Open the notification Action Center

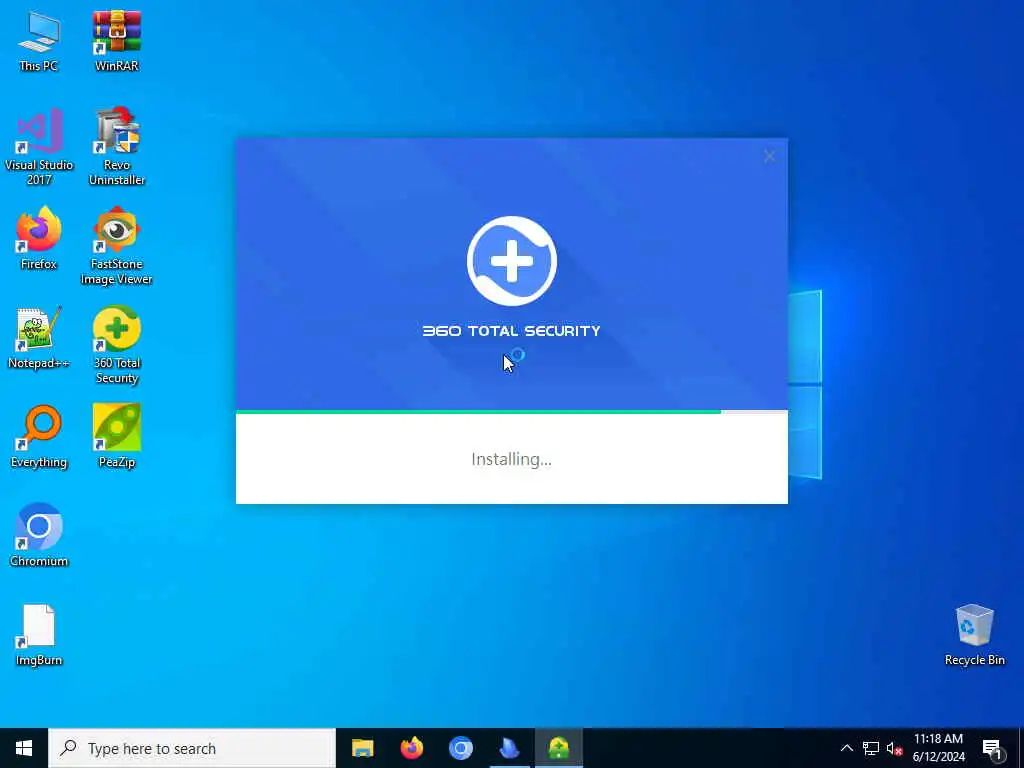click(x=993, y=748)
